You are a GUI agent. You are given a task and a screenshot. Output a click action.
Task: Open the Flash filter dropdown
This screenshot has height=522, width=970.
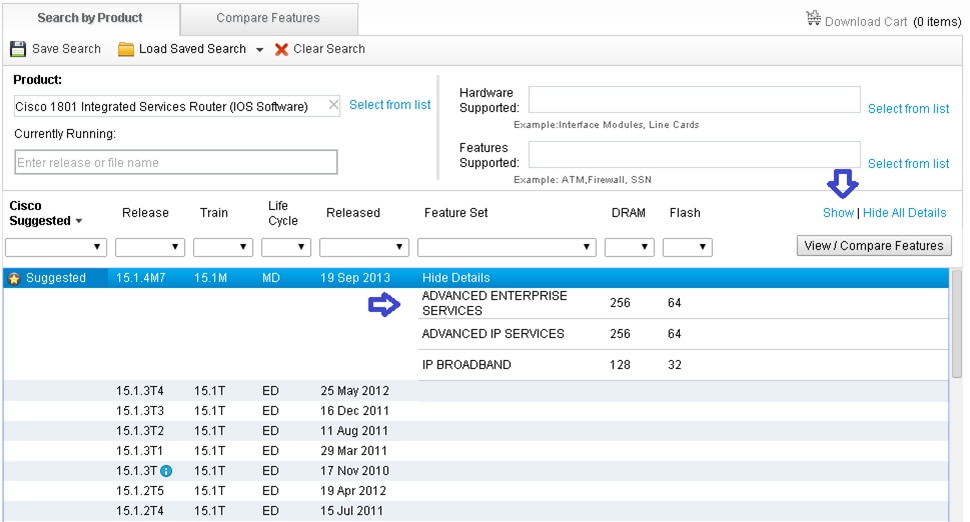(687, 247)
